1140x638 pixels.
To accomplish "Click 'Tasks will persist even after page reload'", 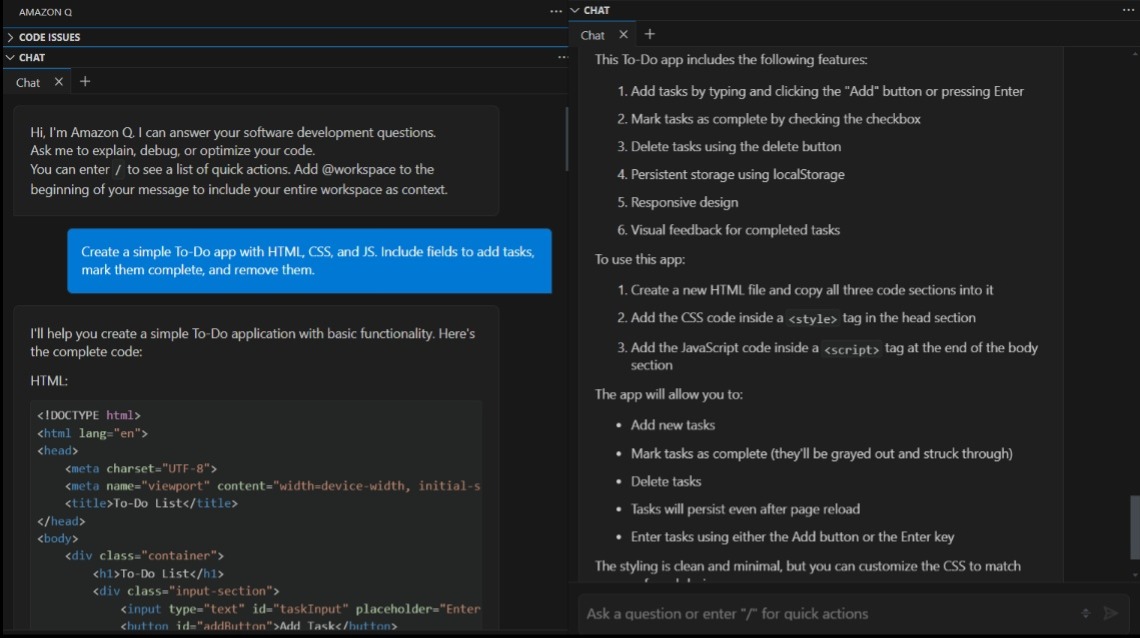I will (x=745, y=509).
